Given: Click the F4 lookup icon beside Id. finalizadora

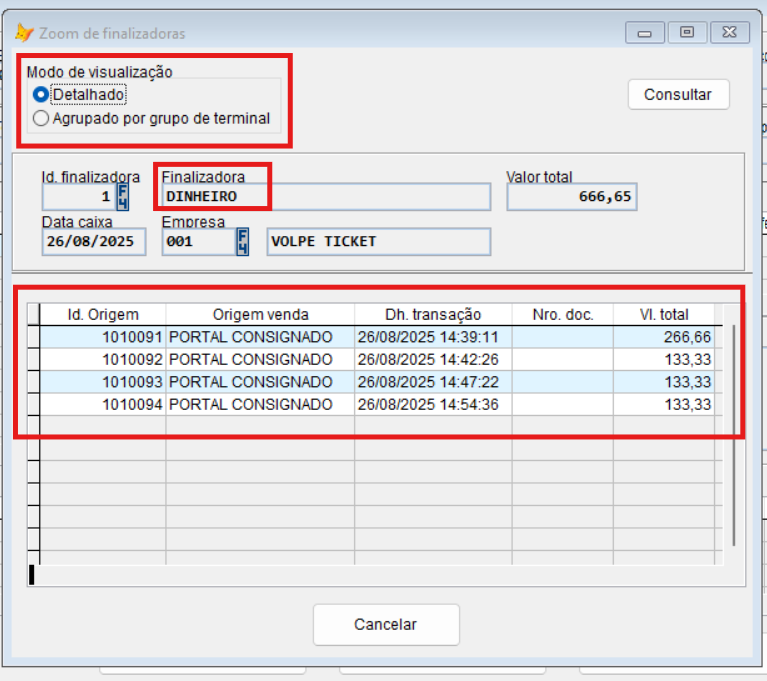Looking at the screenshot, I should coord(123,195).
